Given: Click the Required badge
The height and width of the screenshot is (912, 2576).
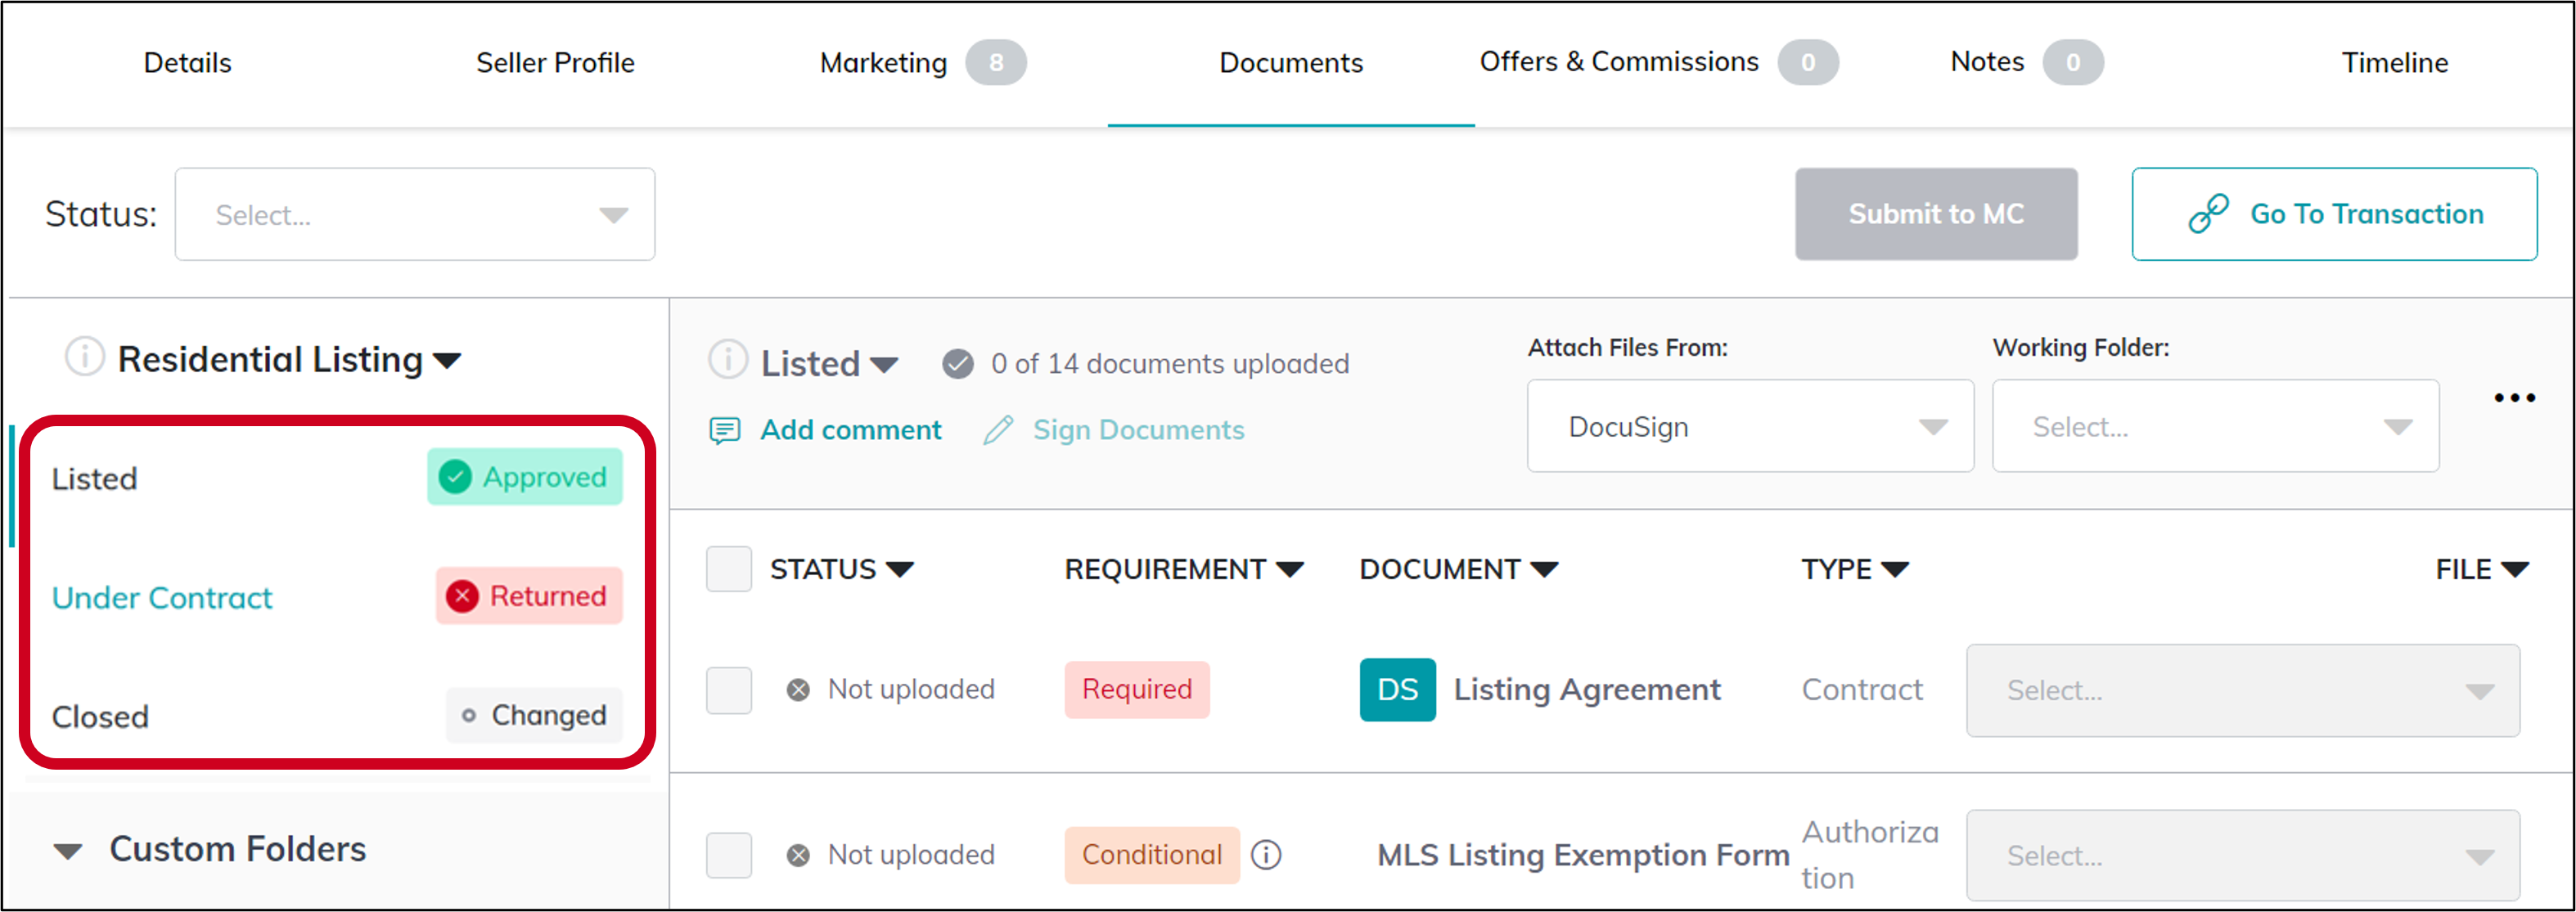Looking at the screenshot, I should pyautogui.click(x=1136, y=689).
